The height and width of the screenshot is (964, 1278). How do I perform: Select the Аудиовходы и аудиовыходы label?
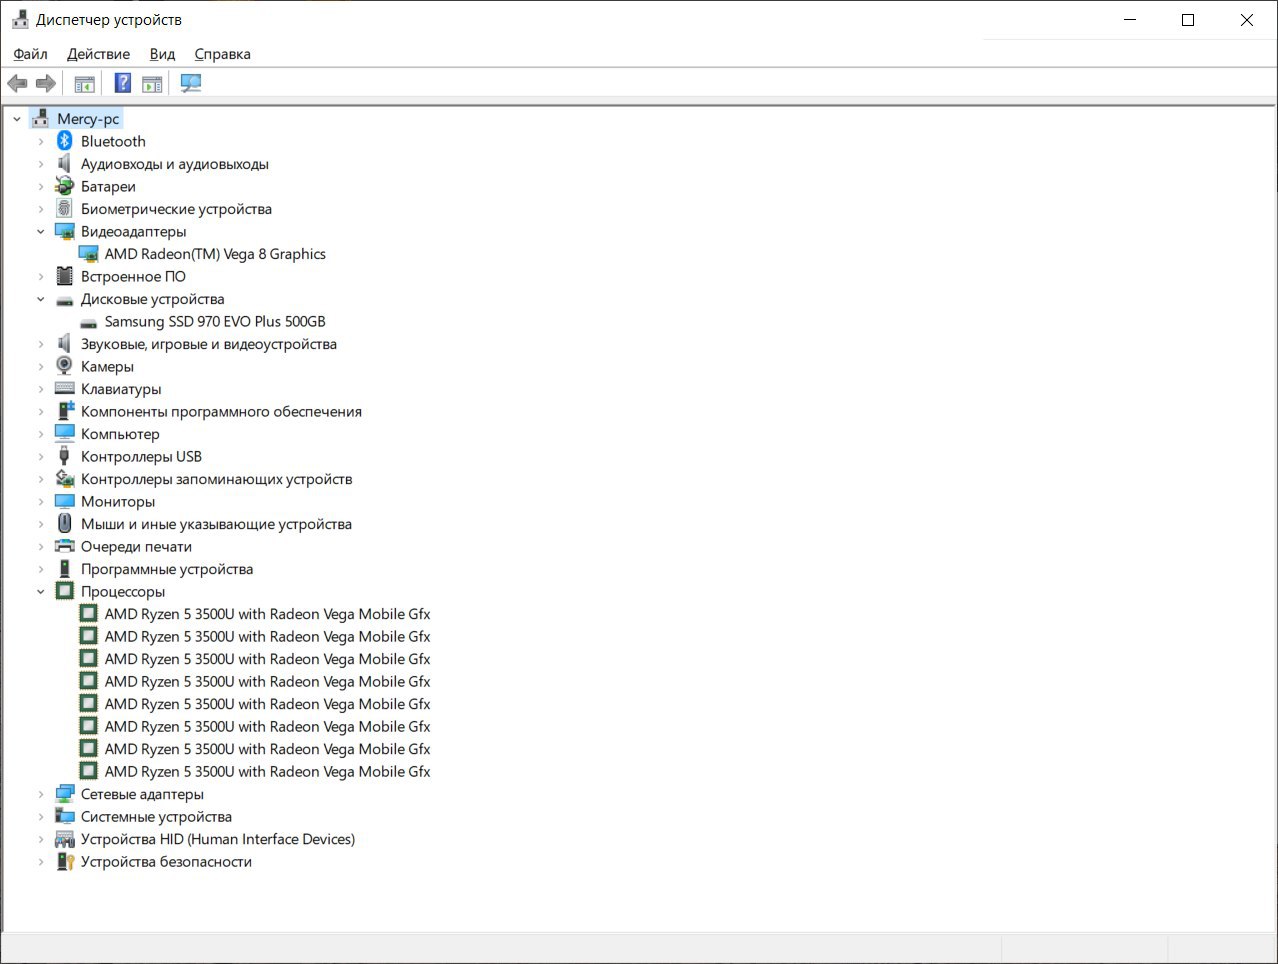[175, 164]
